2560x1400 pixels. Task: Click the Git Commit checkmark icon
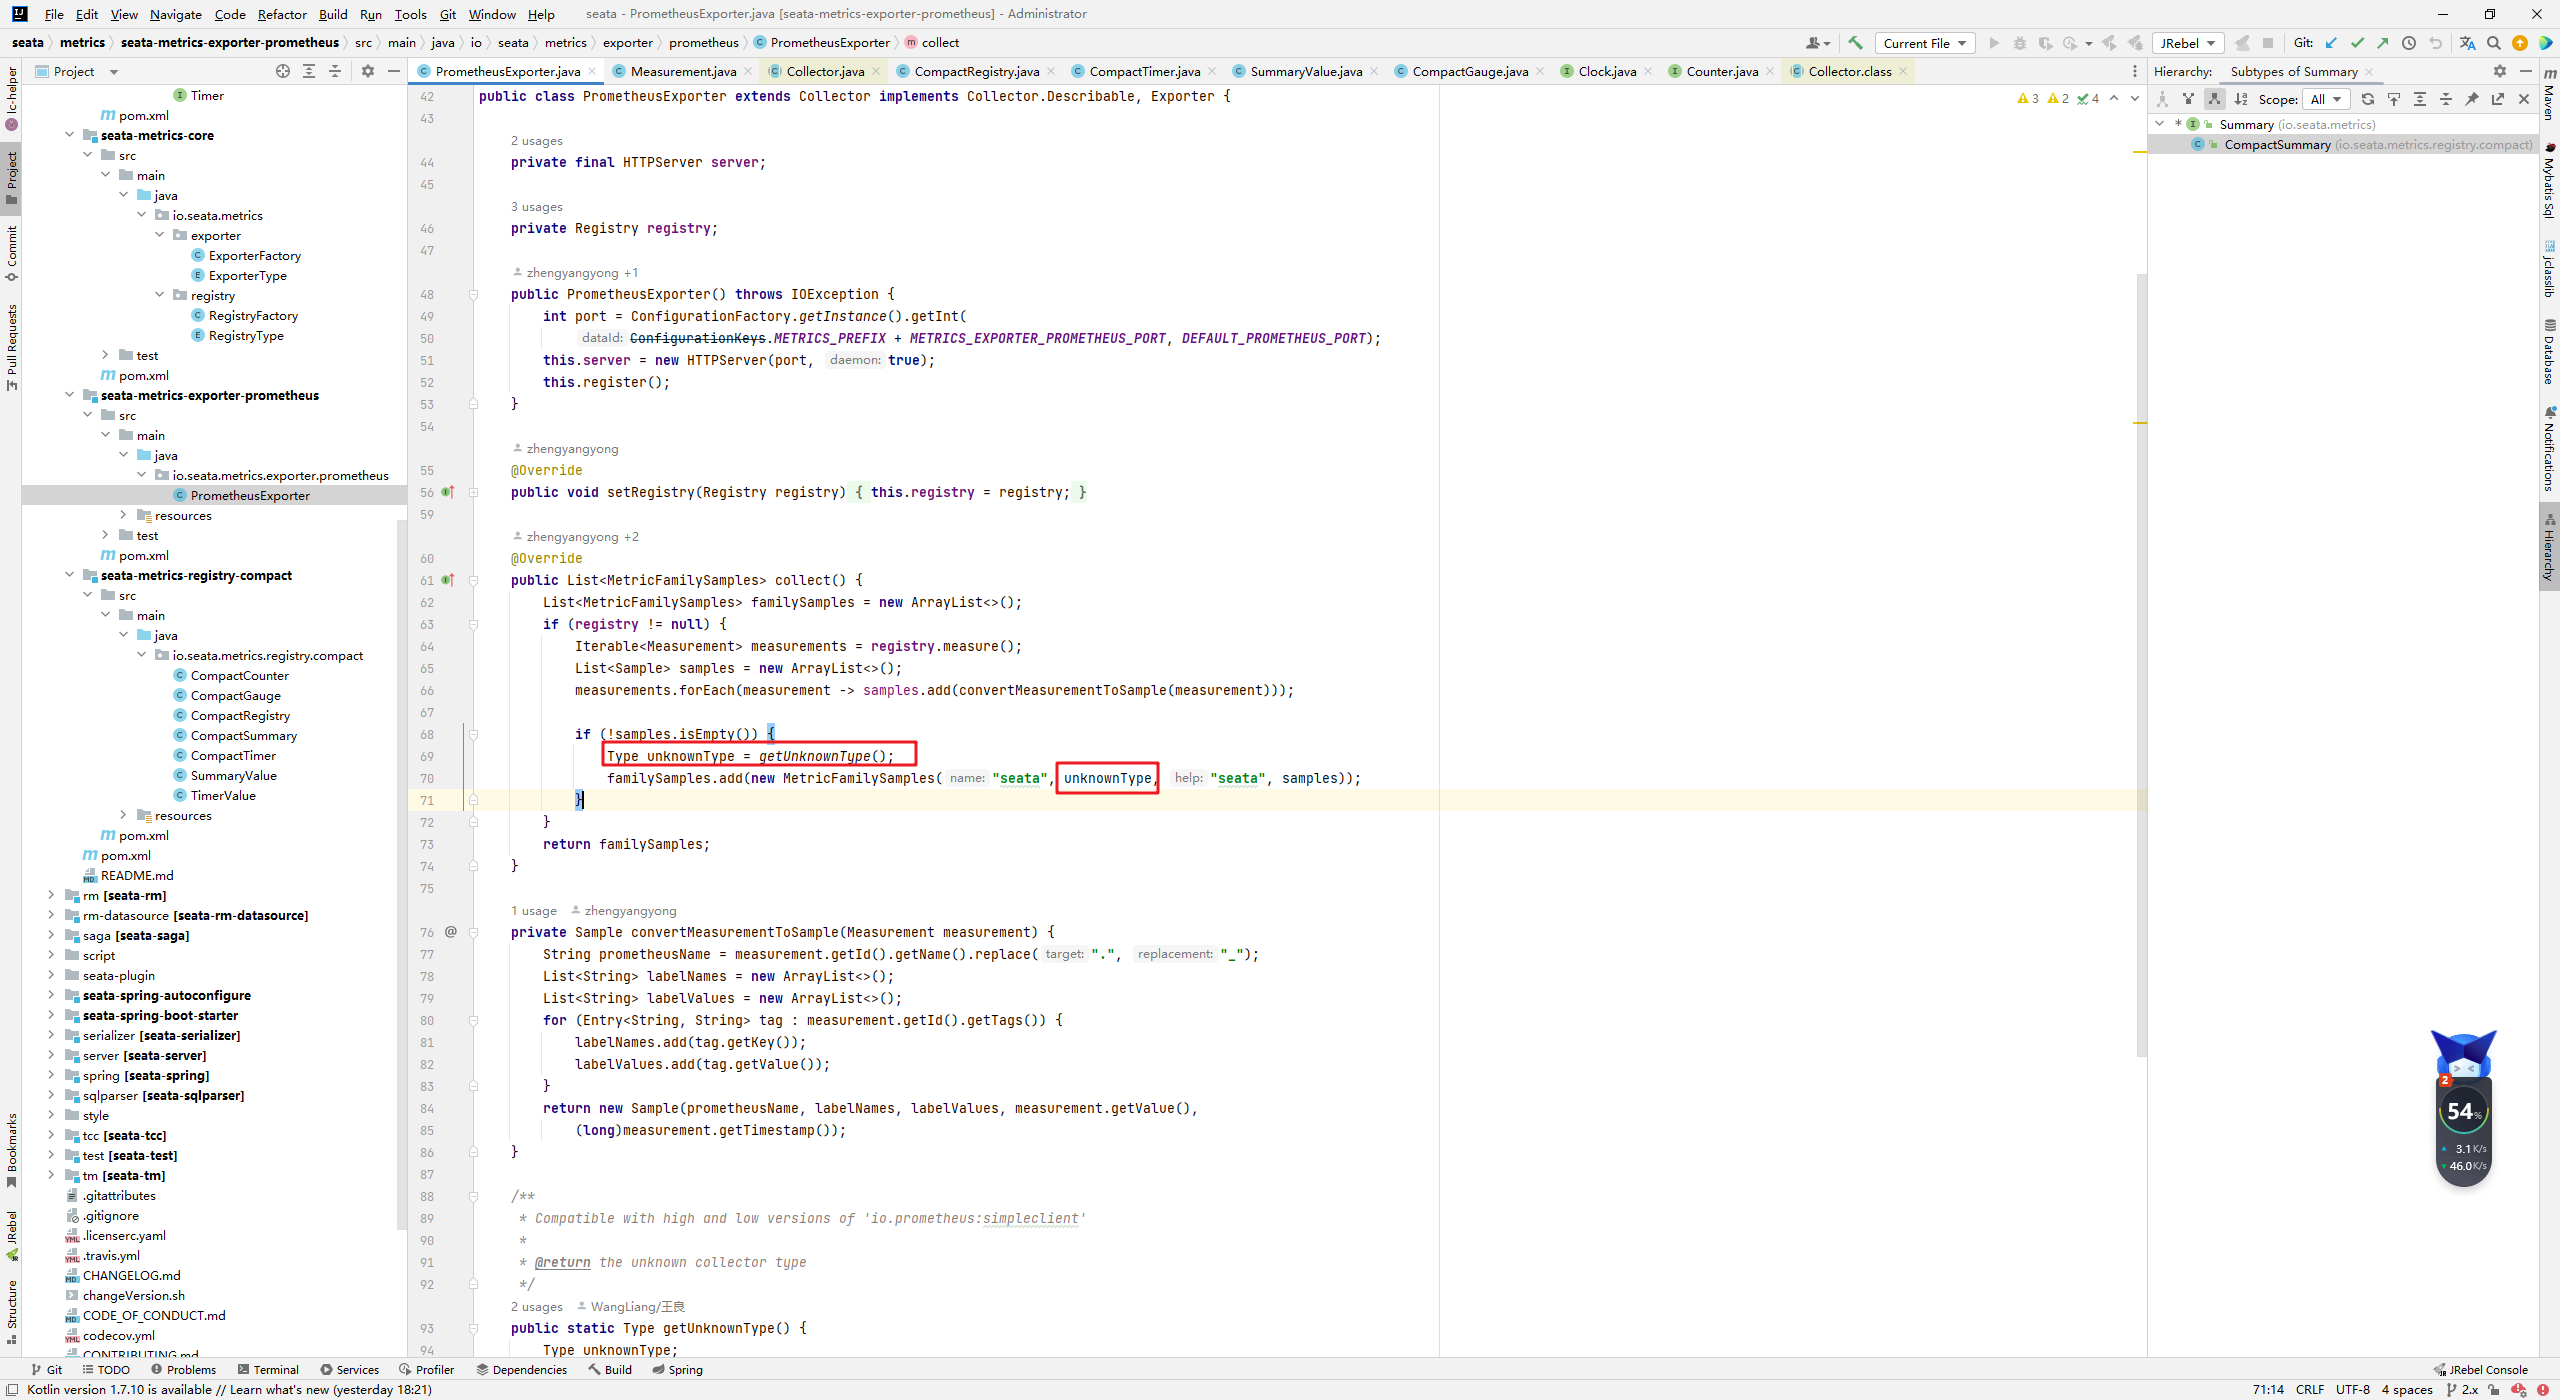(2358, 43)
